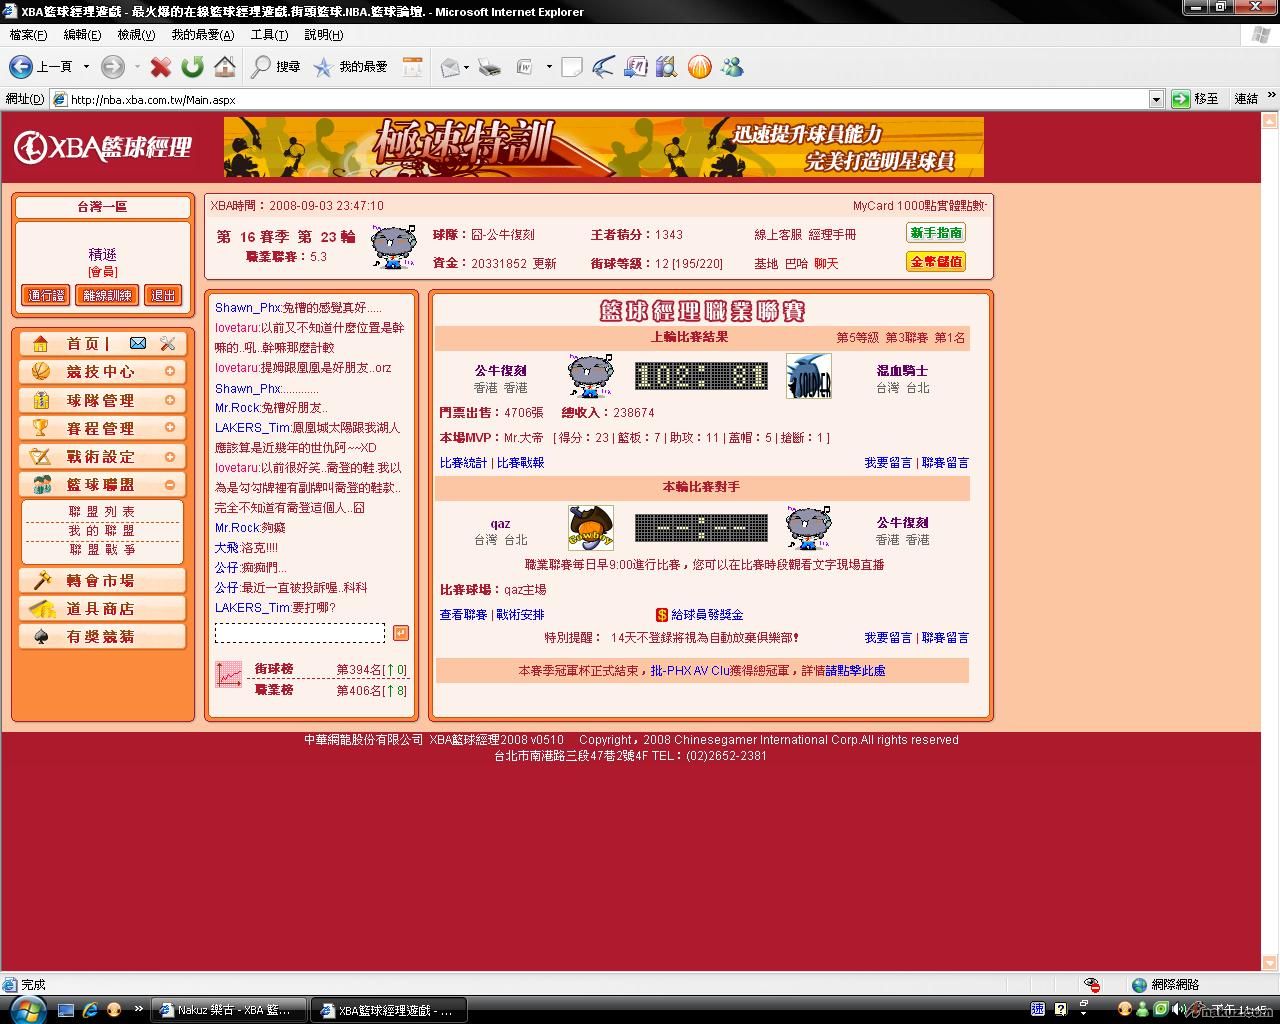Click the 金幣儲值 button
Screen dimensions: 1280x1024
[936, 262]
